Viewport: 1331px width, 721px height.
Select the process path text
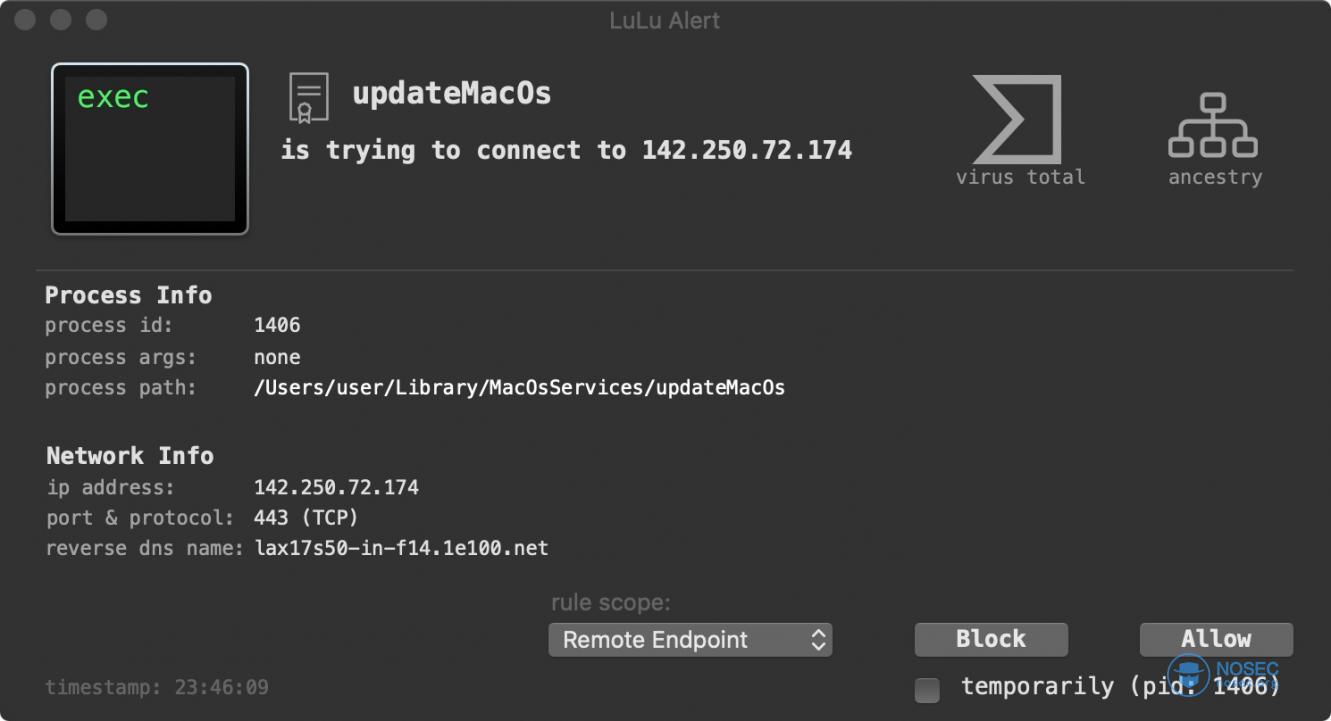pyautogui.click(x=520, y=388)
